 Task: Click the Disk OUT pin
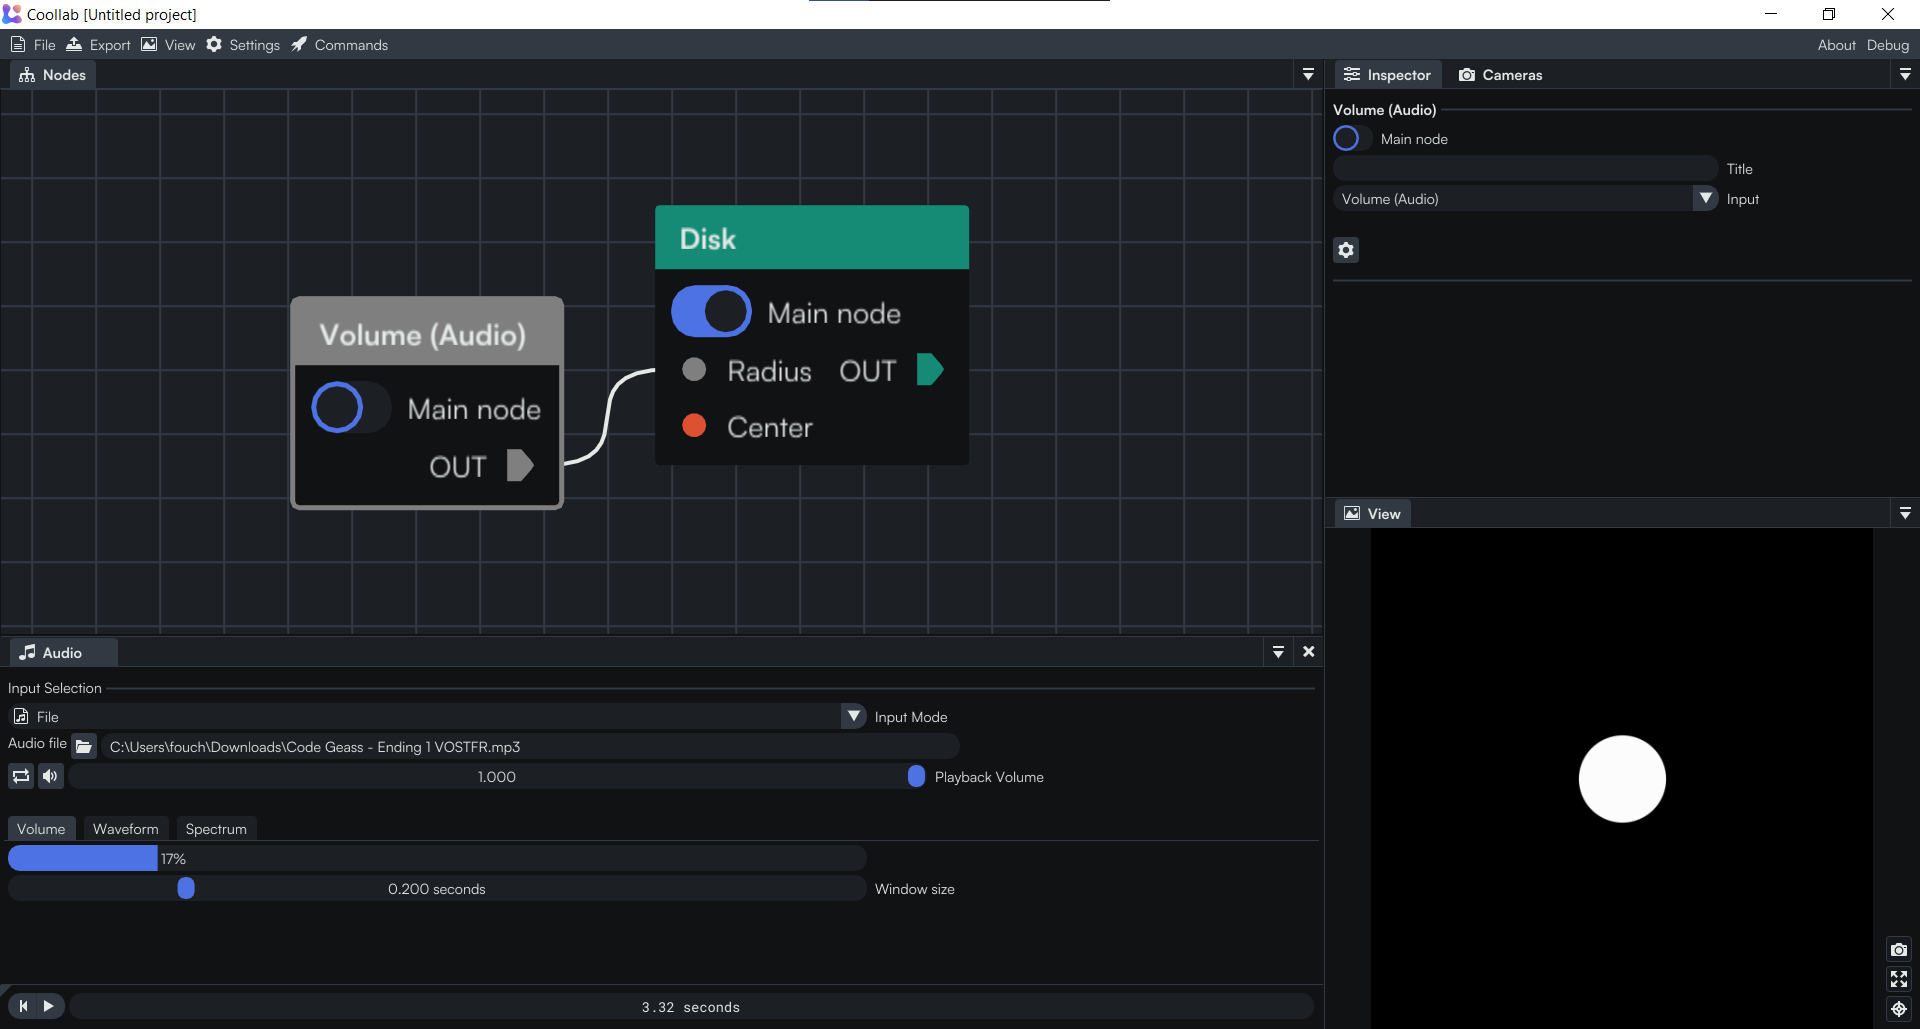(930, 370)
